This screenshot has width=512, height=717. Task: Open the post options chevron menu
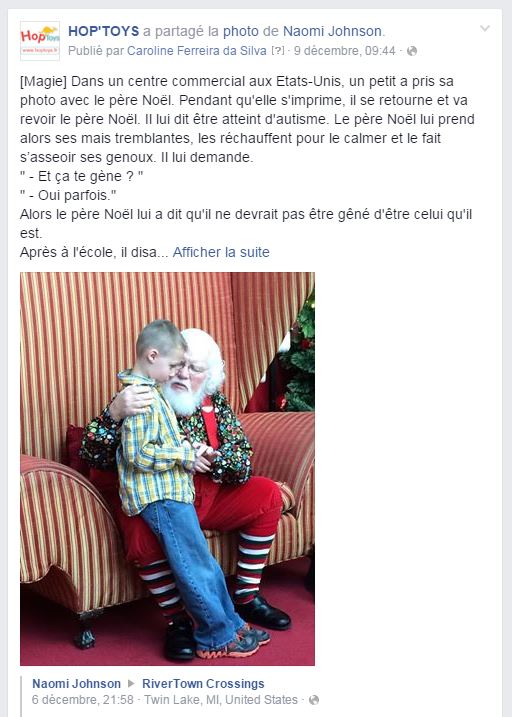pos(485,29)
